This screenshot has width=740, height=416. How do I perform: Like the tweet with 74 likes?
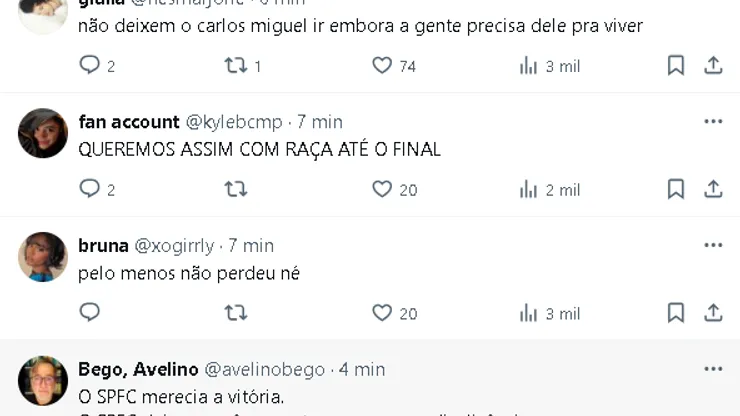tap(382, 66)
